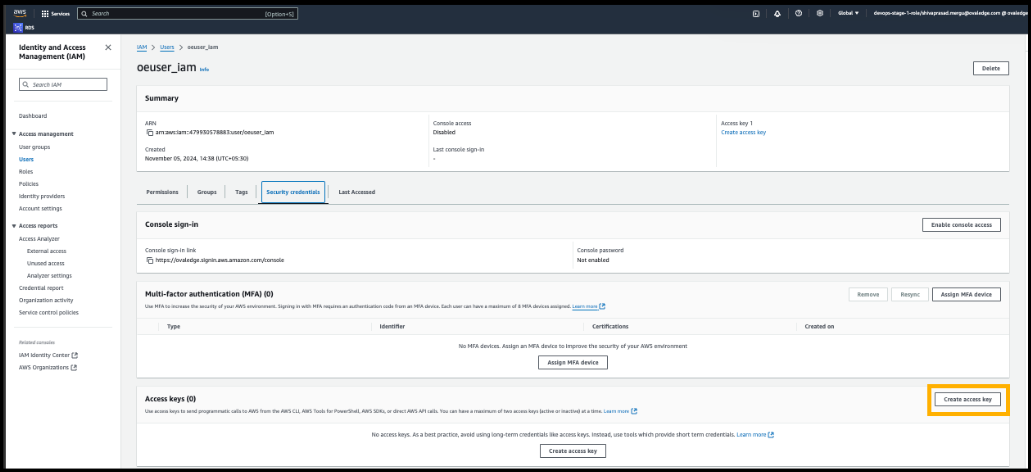The width and height of the screenshot is (1031, 472).
Task: Open Roles in sidebar
Action: 26,172
